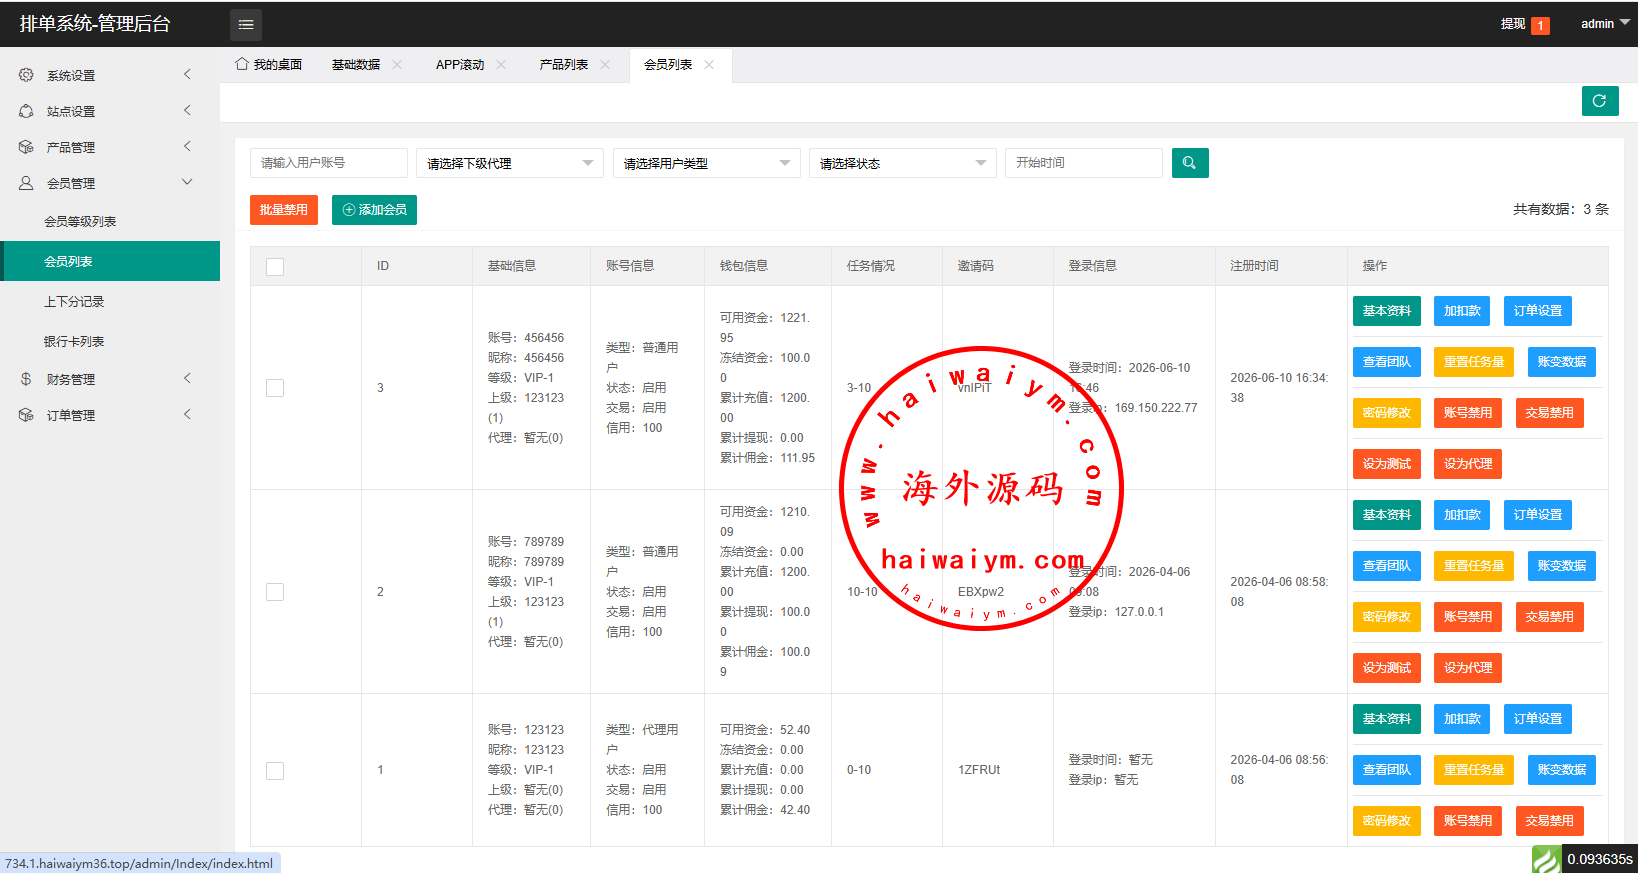Click the 系统设置 gear icon
Image resolution: width=1638 pixels, height=873 pixels.
26,75
